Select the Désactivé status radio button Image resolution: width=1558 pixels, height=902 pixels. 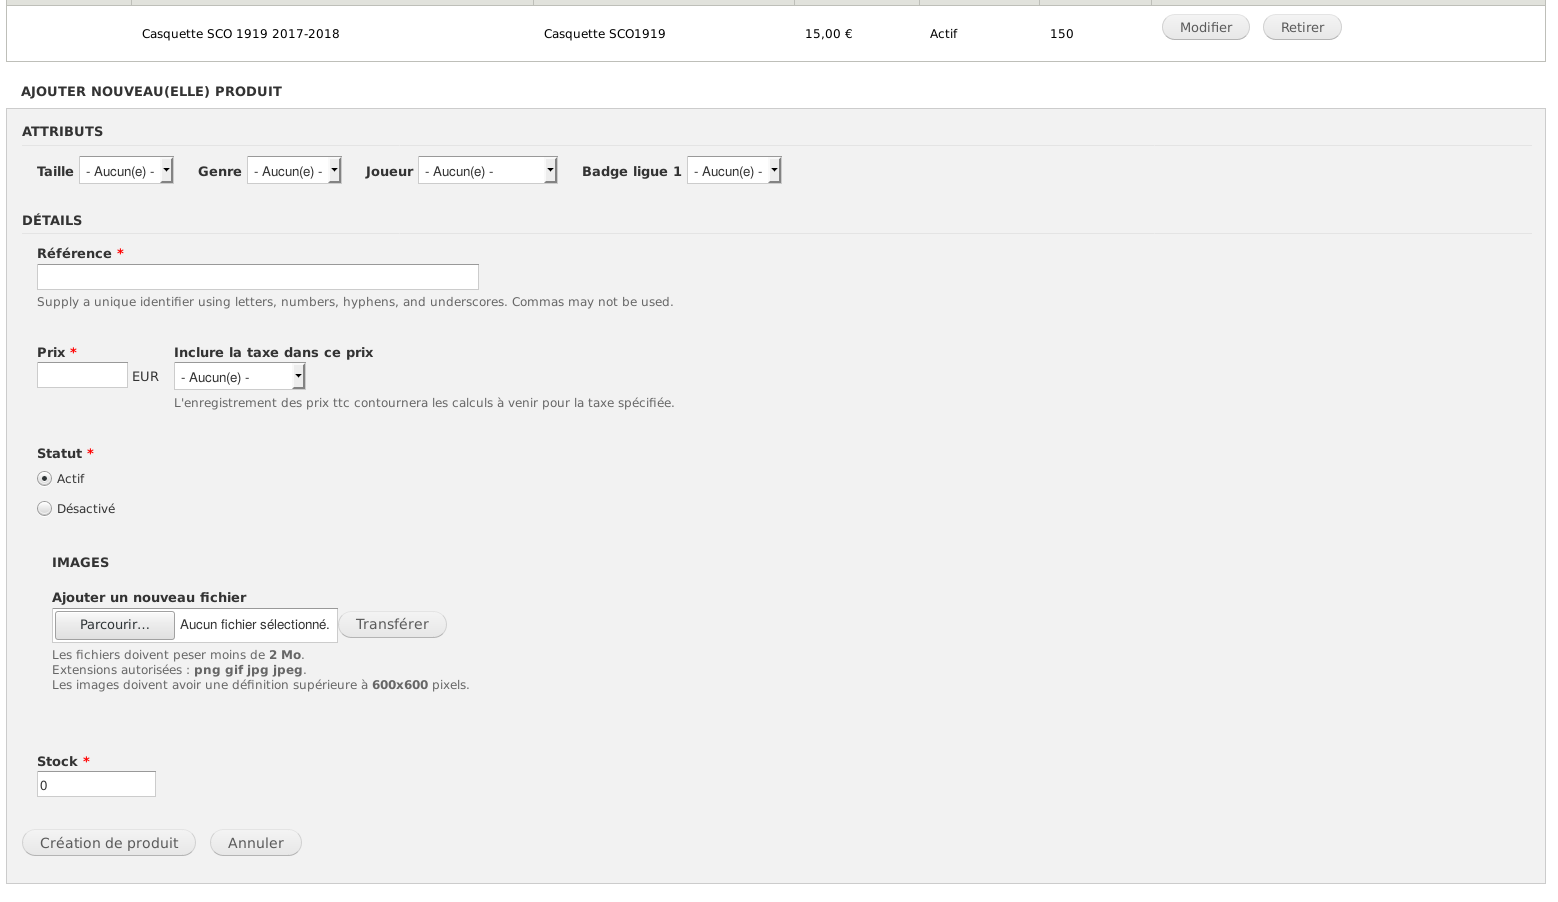coord(44,509)
